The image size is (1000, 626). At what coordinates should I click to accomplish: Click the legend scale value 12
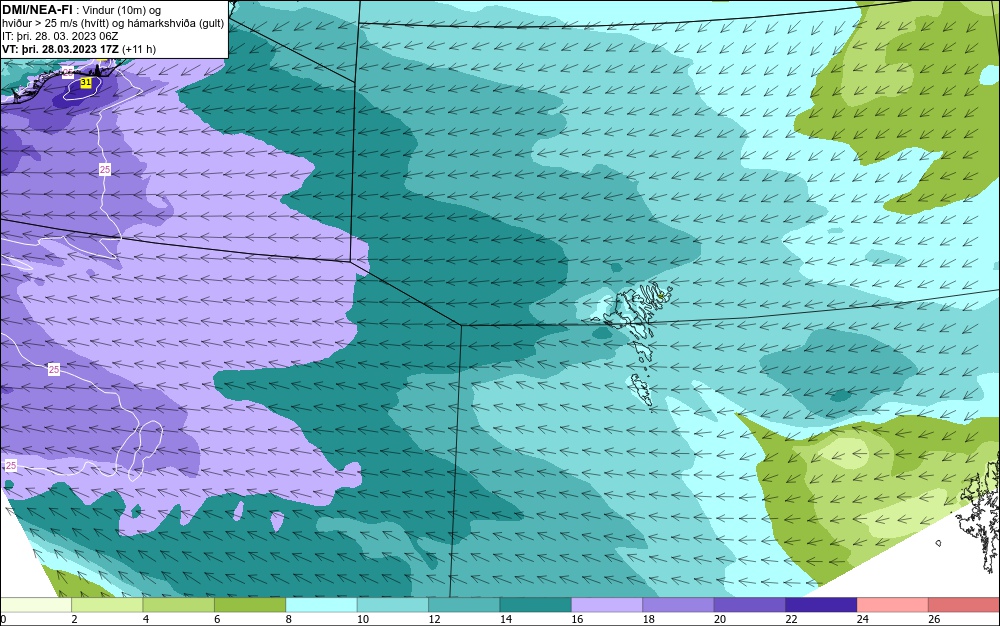[434, 619]
